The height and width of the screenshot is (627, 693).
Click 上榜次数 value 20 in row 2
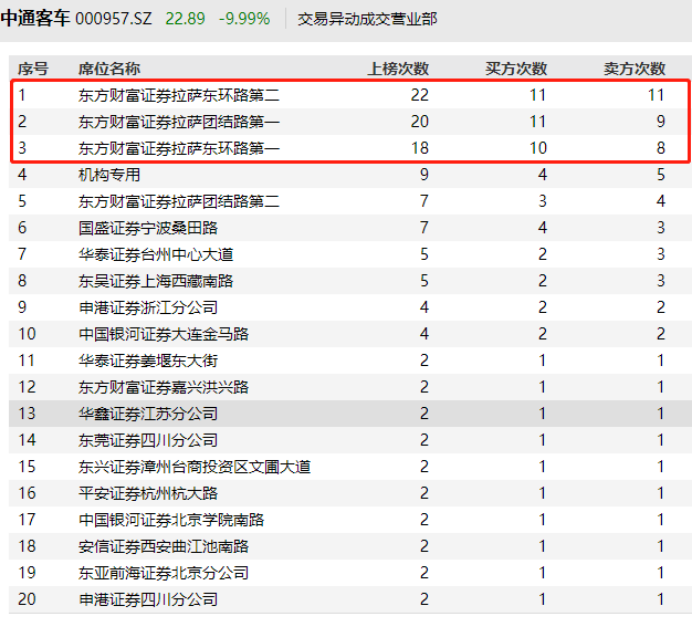tap(419, 122)
